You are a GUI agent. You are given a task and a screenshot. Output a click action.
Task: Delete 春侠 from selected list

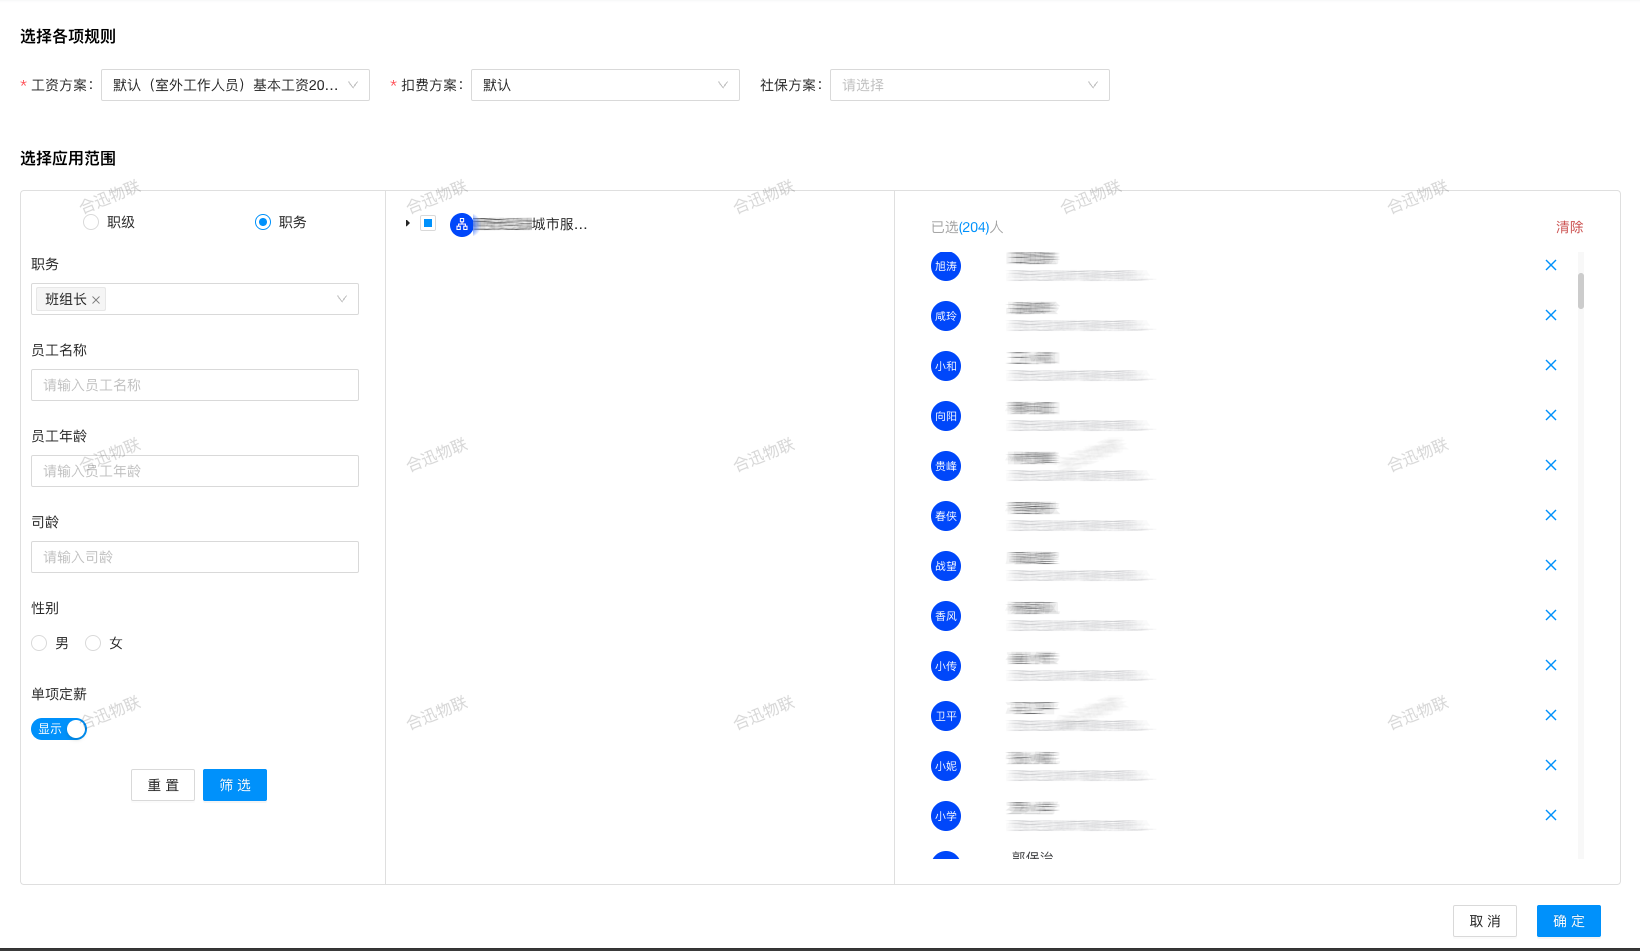pyautogui.click(x=1550, y=515)
